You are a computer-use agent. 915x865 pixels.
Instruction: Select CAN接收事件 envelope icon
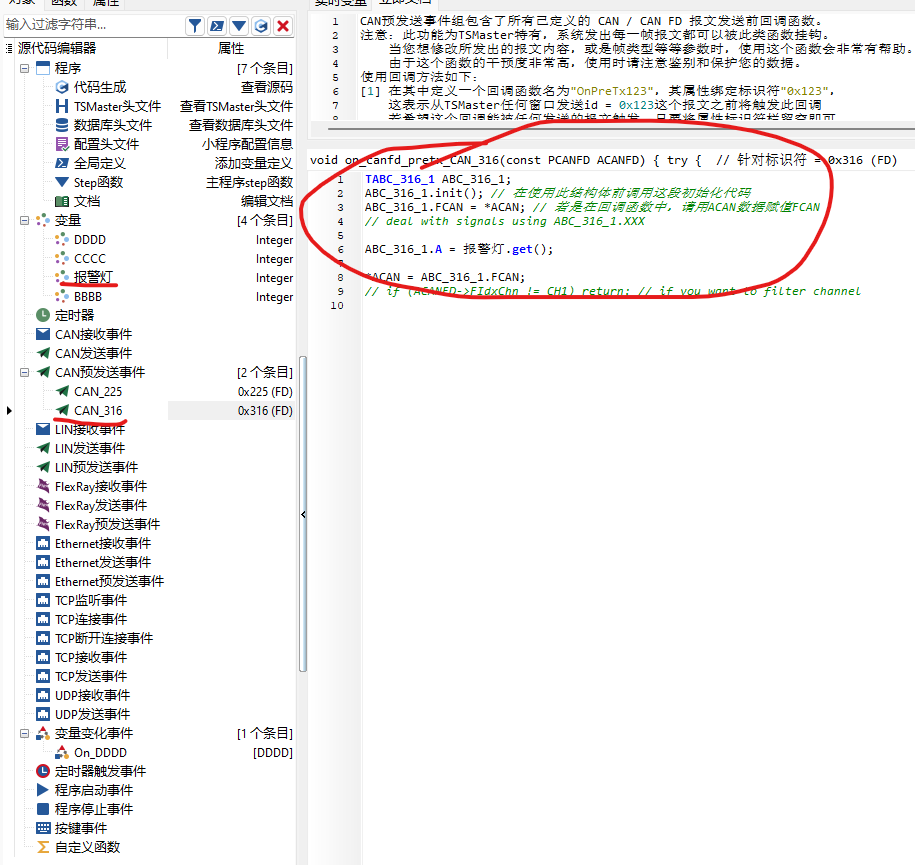(43, 334)
